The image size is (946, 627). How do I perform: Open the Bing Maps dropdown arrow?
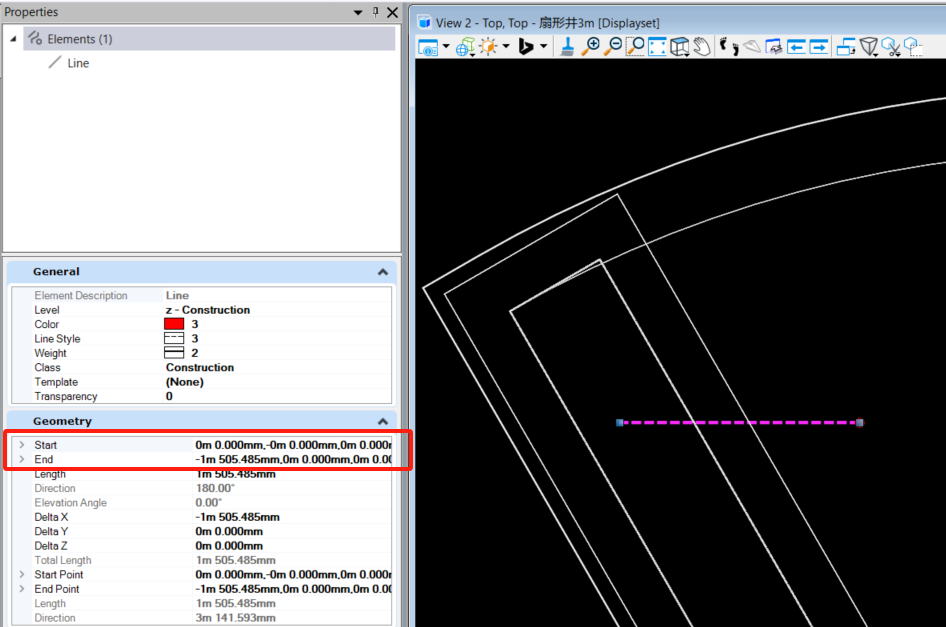click(544, 47)
